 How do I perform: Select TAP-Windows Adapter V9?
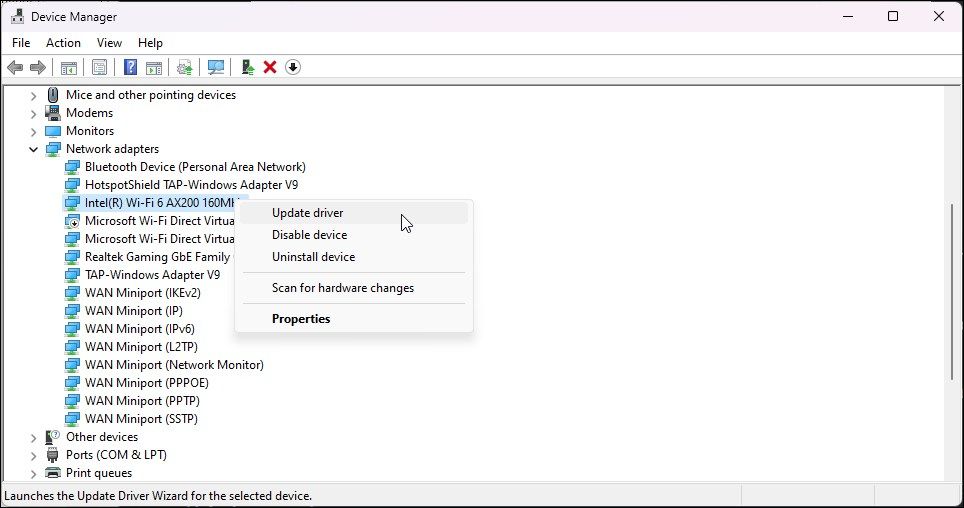(x=152, y=275)
